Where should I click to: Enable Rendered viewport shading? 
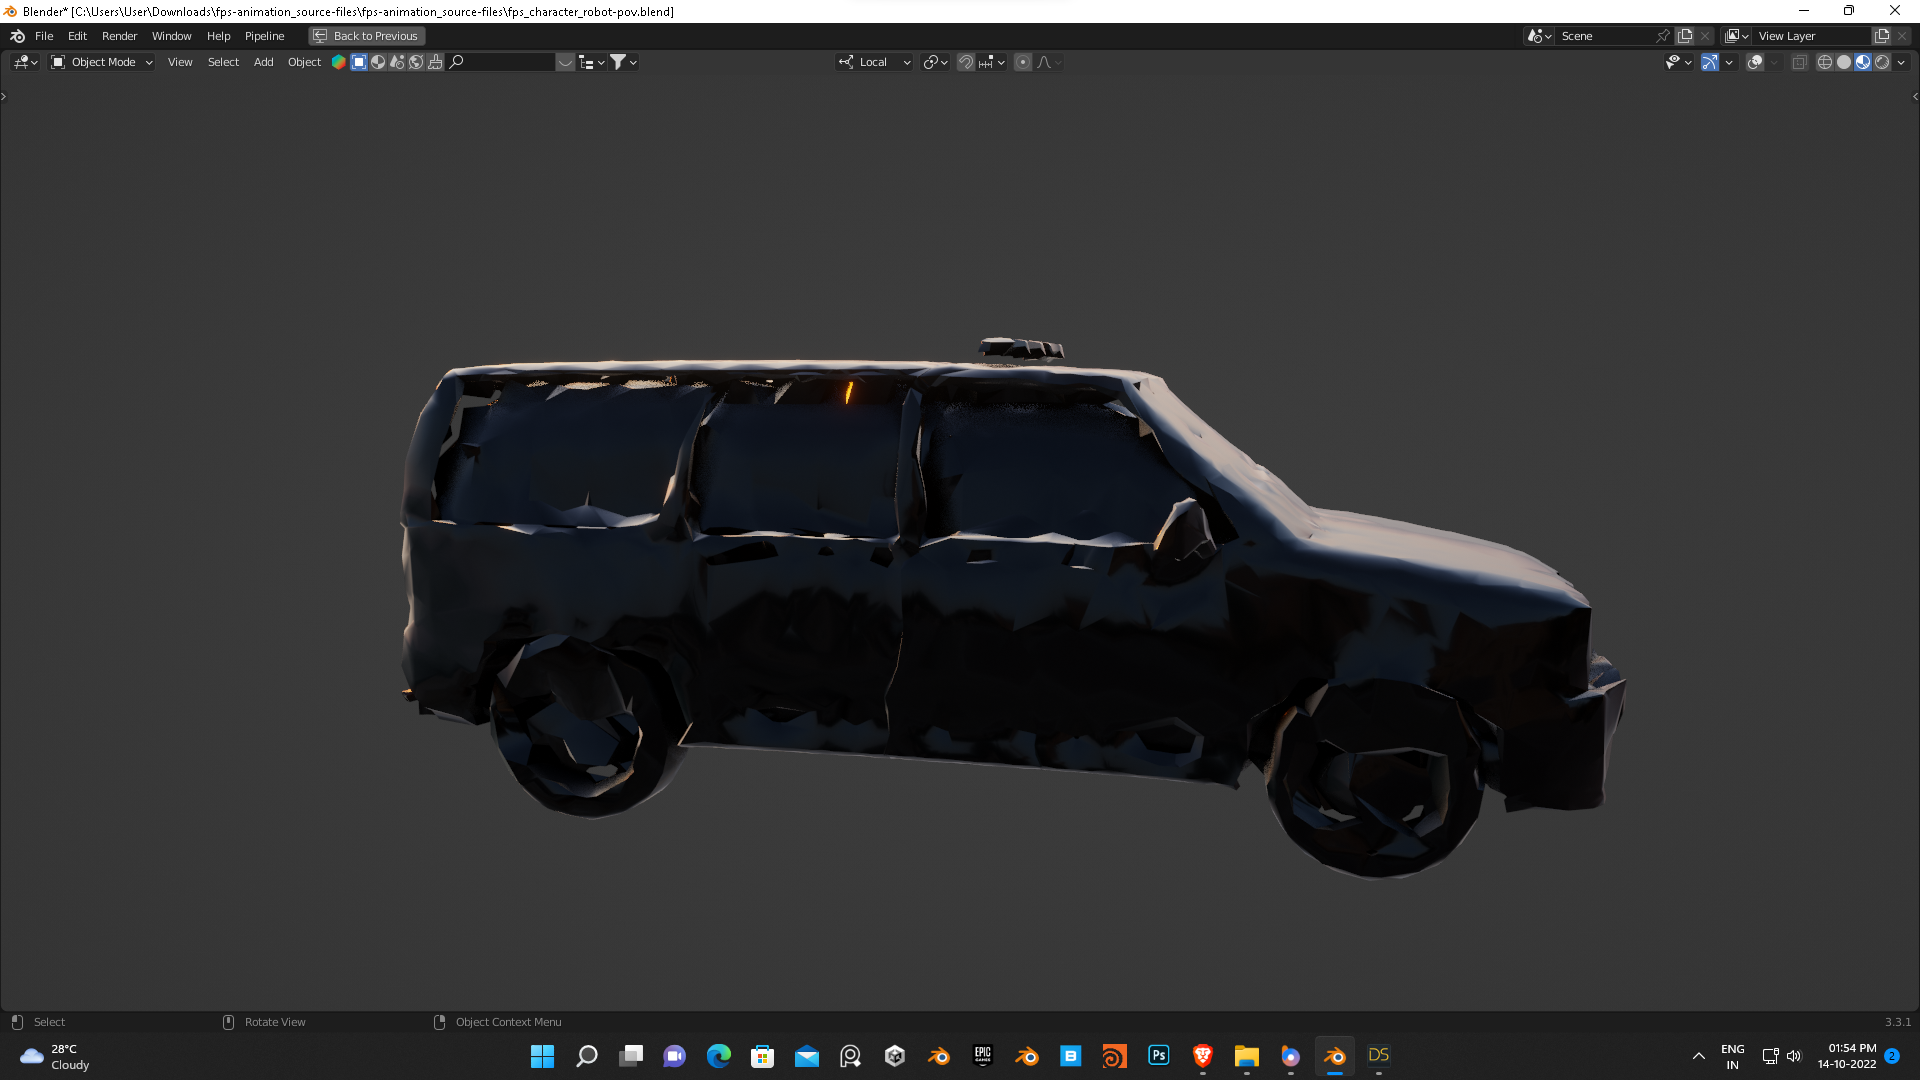click(1881, 62)
